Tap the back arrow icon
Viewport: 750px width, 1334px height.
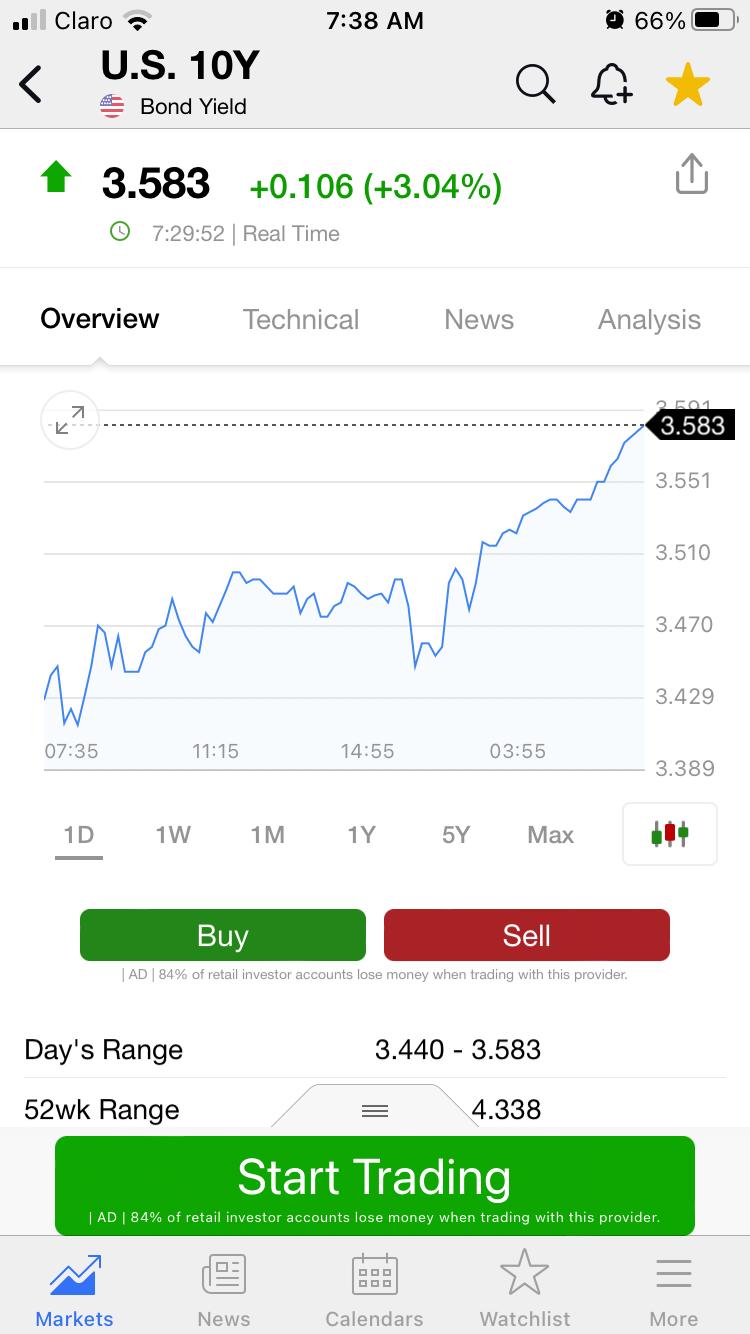[x=31, y=85]
